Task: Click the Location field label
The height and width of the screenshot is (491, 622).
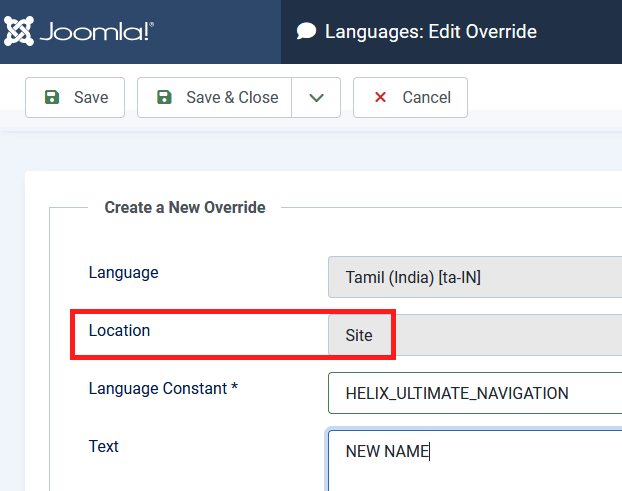Action: [x=119, y=330]
